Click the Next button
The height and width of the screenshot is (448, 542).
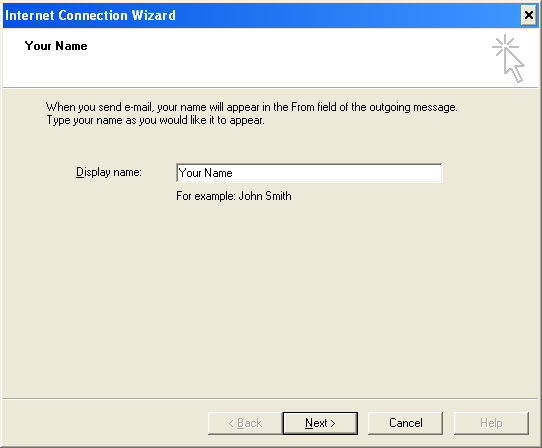click(320, 423)
